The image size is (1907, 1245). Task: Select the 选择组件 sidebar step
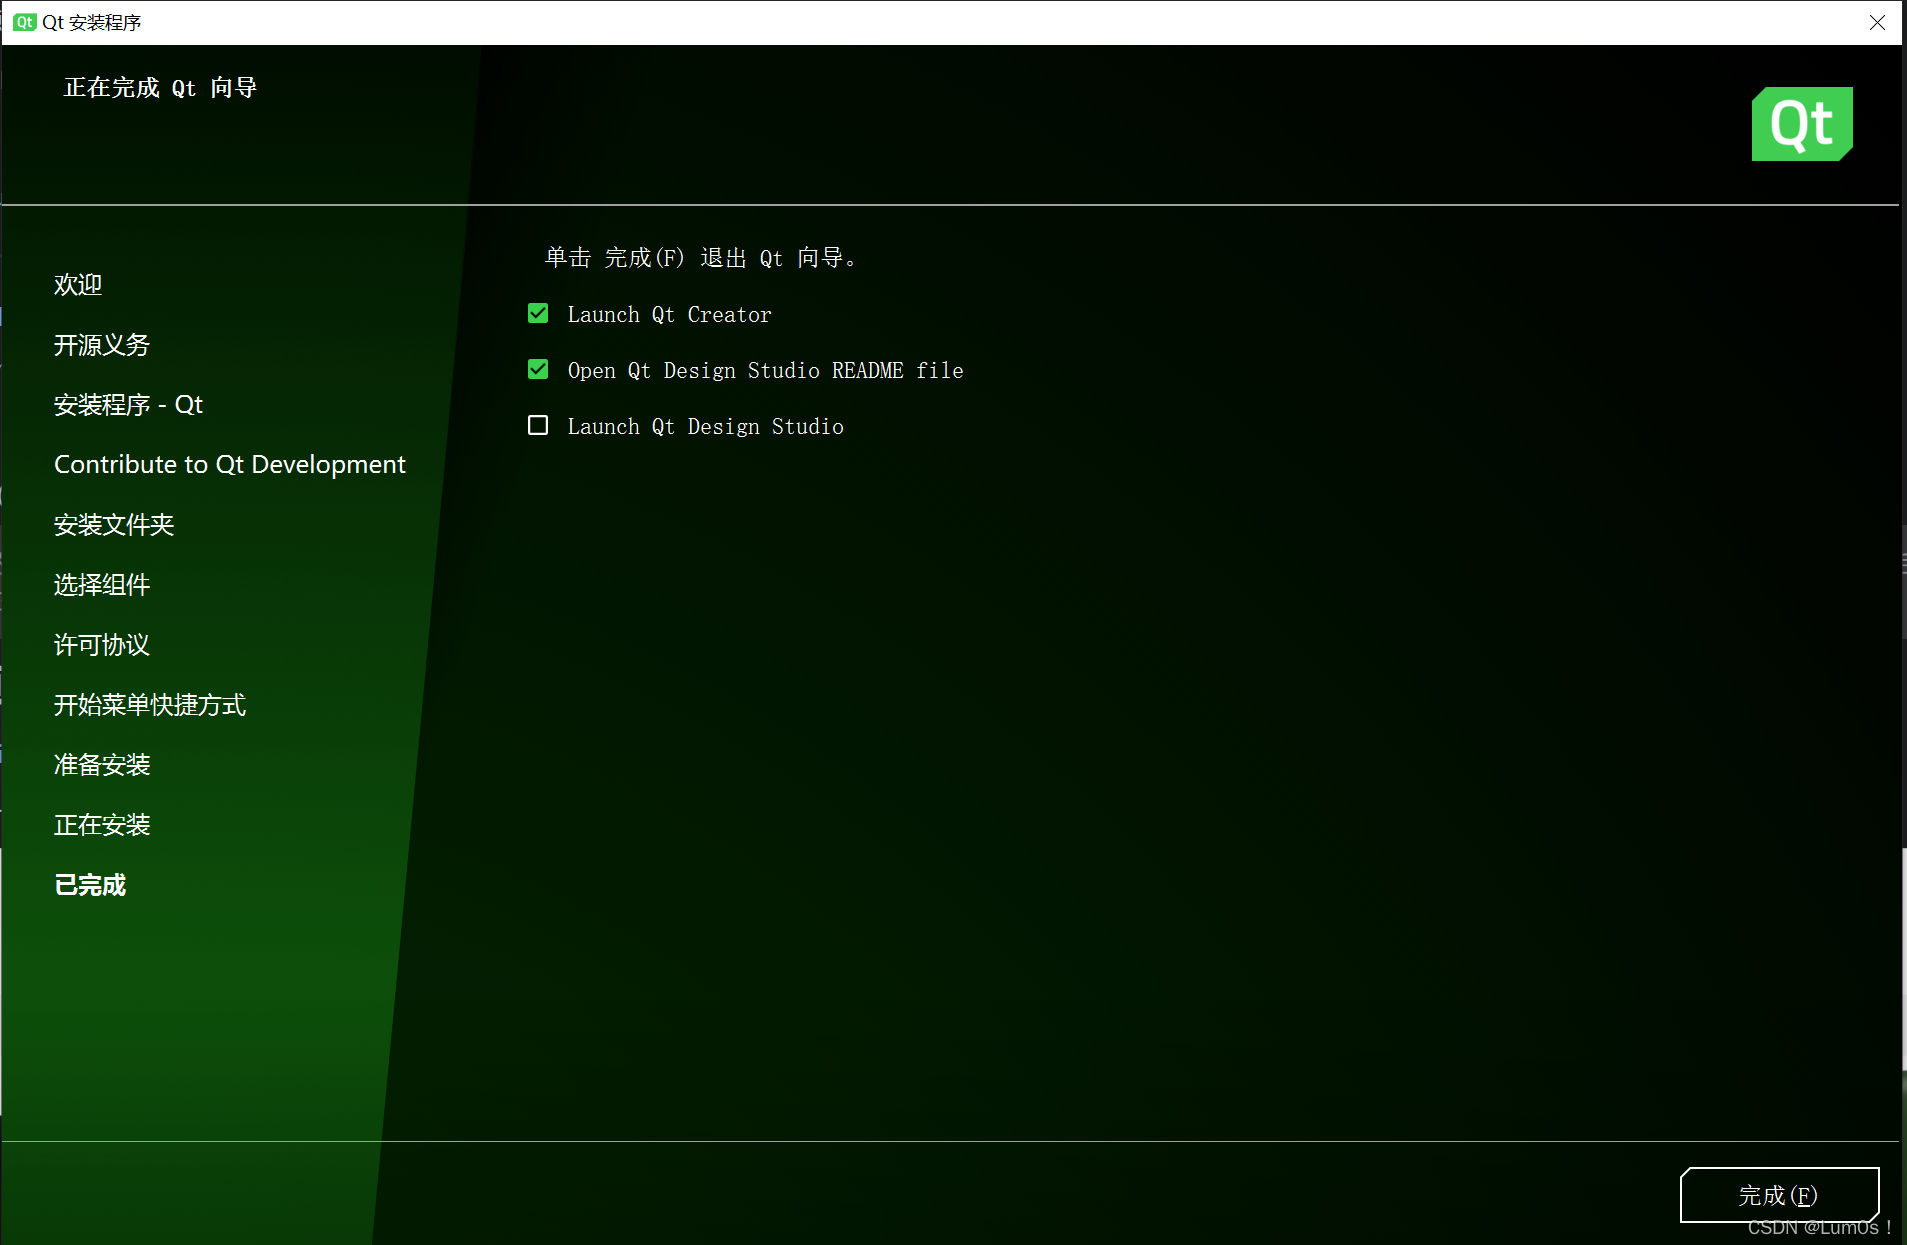pos(102,585)
